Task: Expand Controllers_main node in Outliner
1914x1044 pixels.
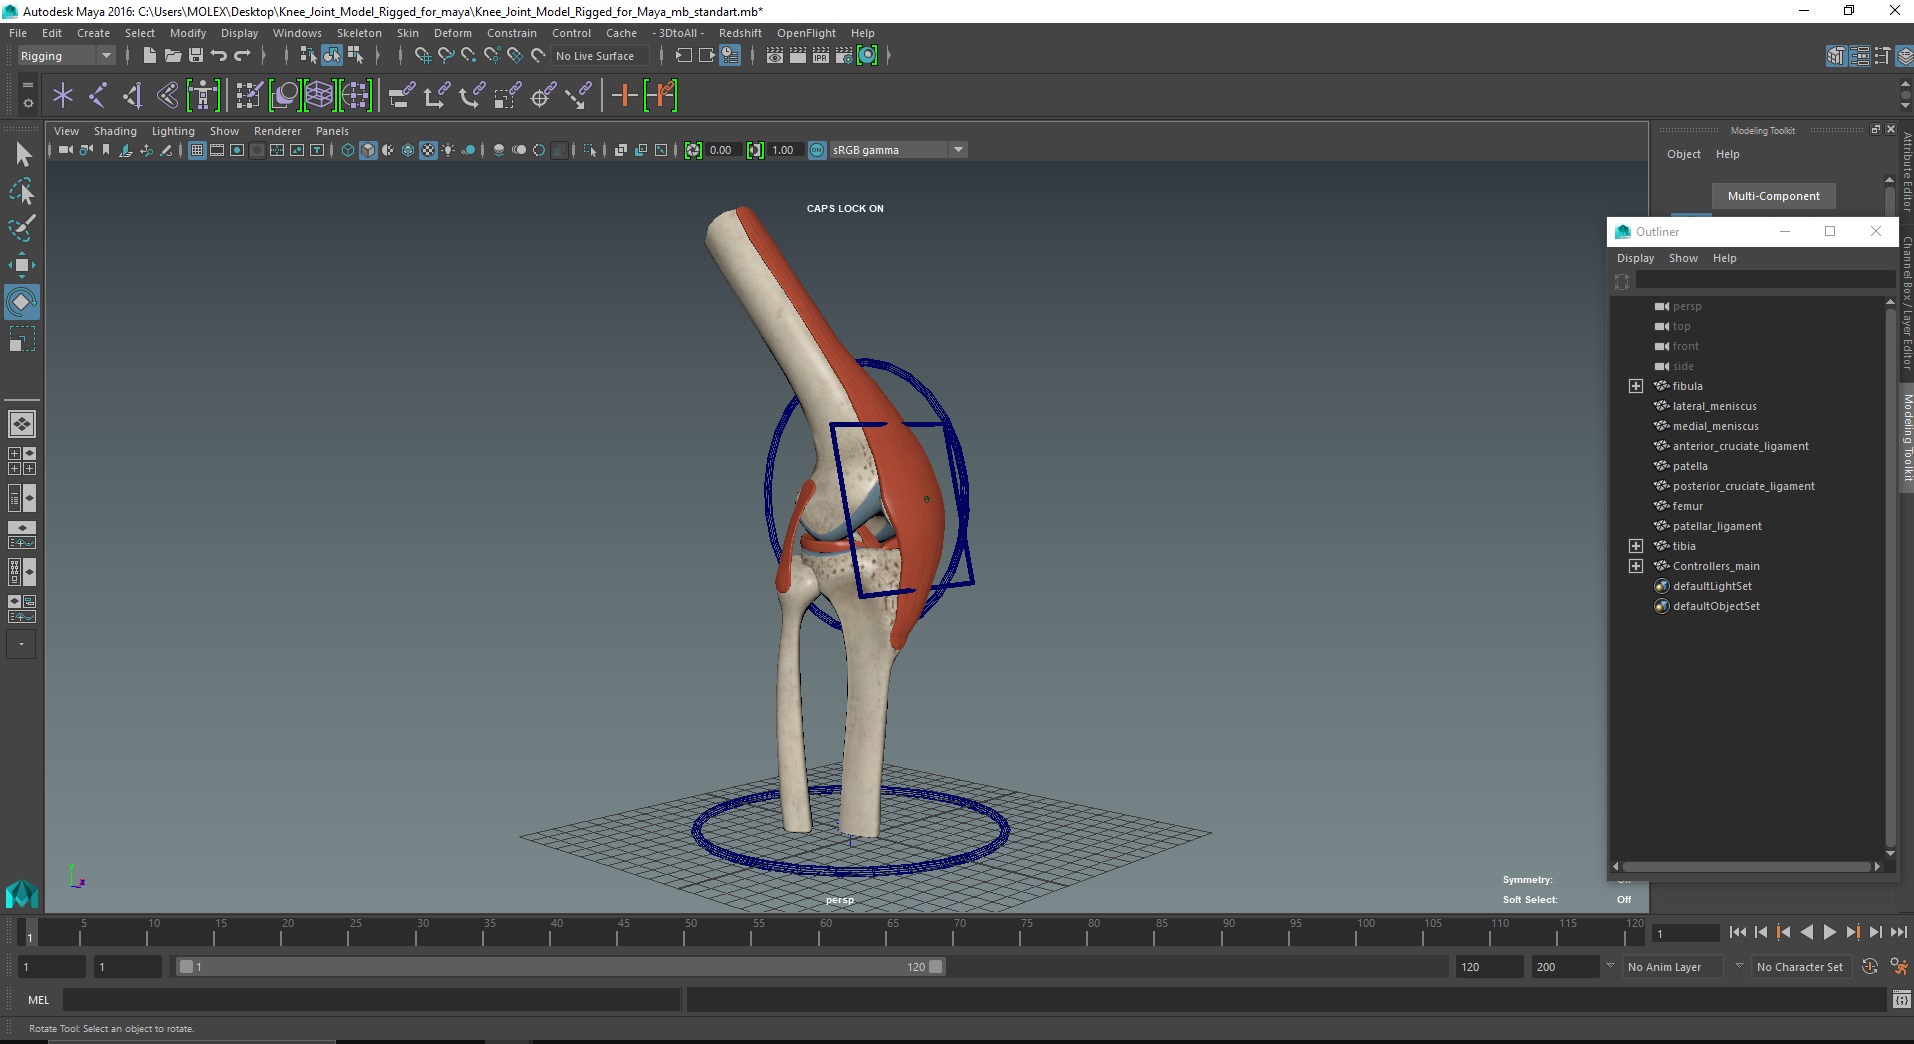Action: click(1636, 566)
